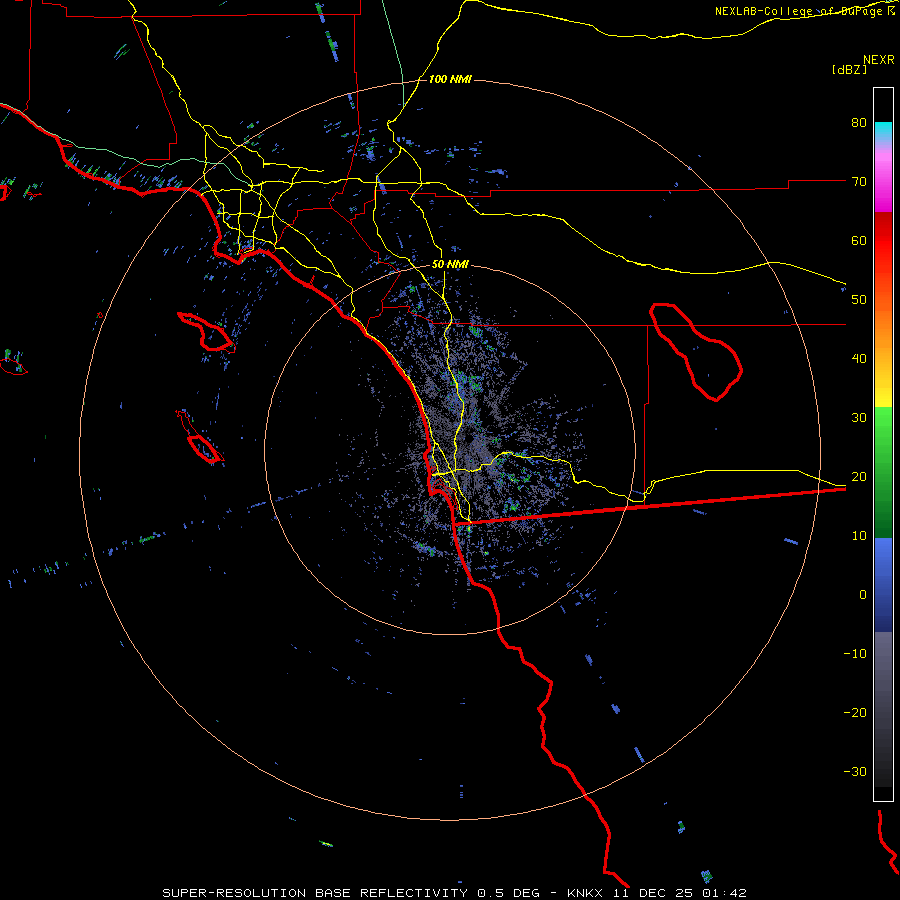Click the orange segment of the color bar
This screenshot has width=900, height=900.
click(x=883, y=327)
